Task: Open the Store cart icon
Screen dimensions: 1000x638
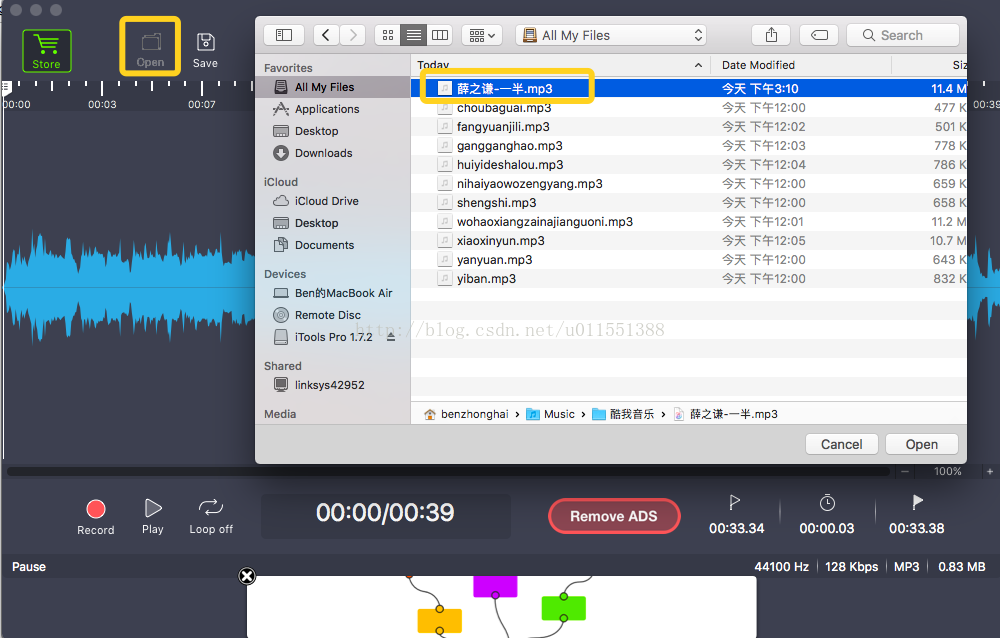Action: [x=47, y=50]
